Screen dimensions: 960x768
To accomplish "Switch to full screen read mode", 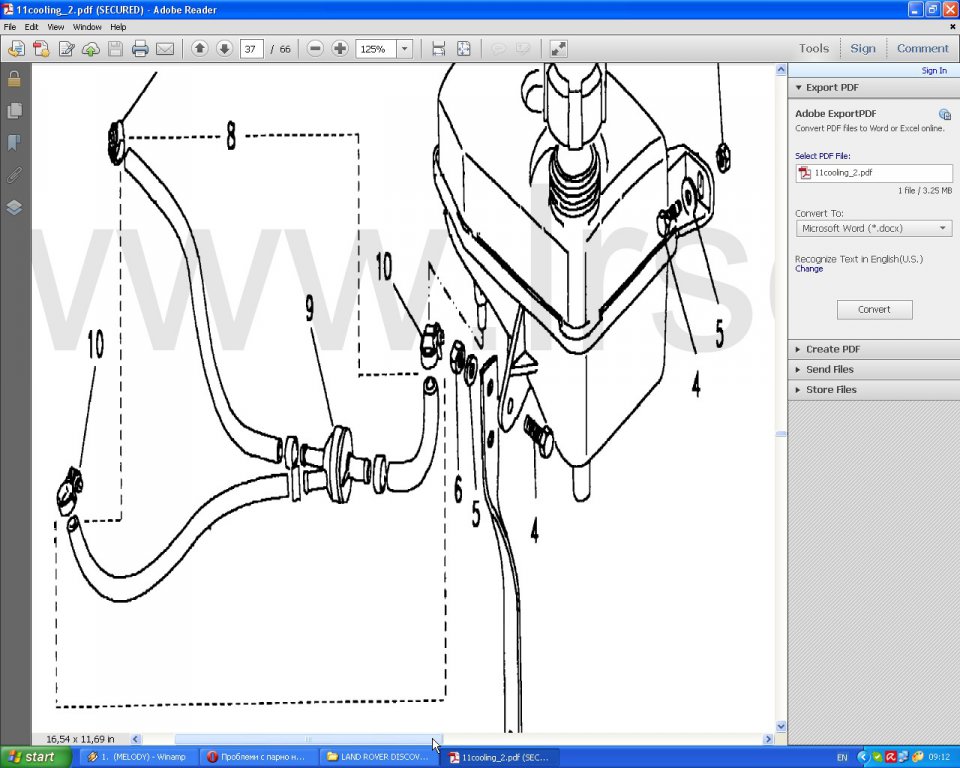I will coord(558,49).
